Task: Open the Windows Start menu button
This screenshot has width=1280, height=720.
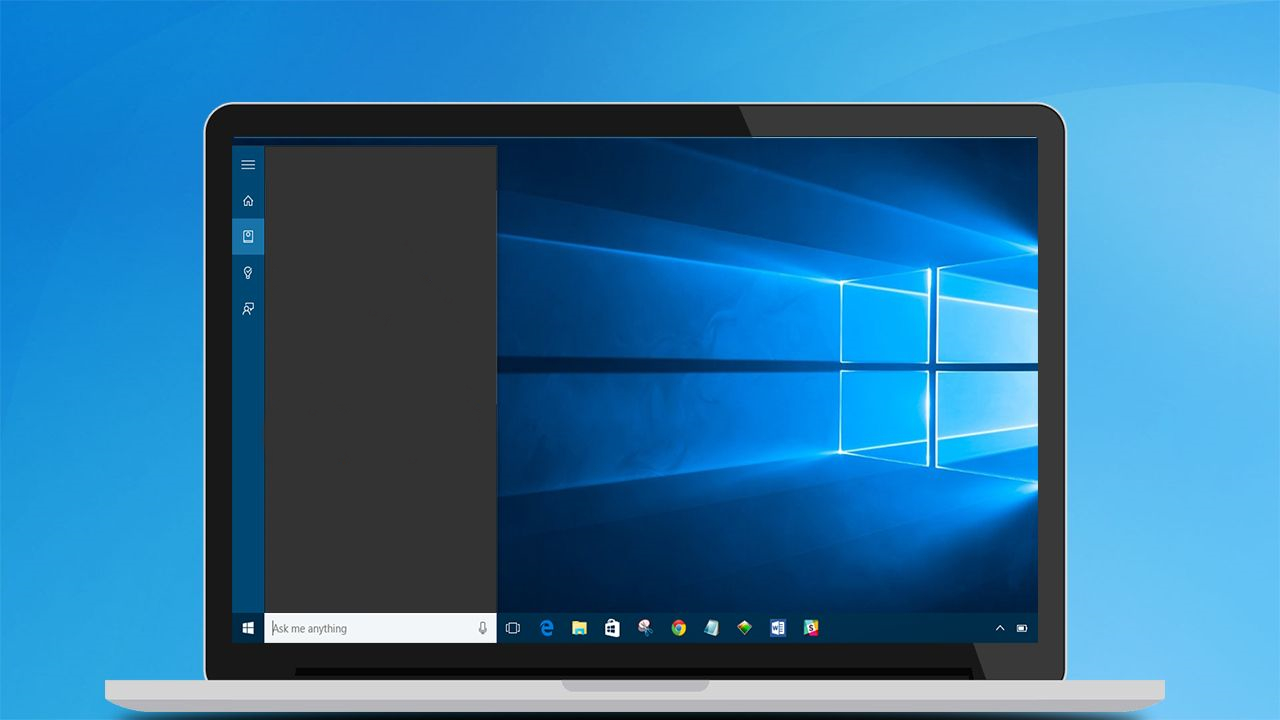Action: click(248, 628)
